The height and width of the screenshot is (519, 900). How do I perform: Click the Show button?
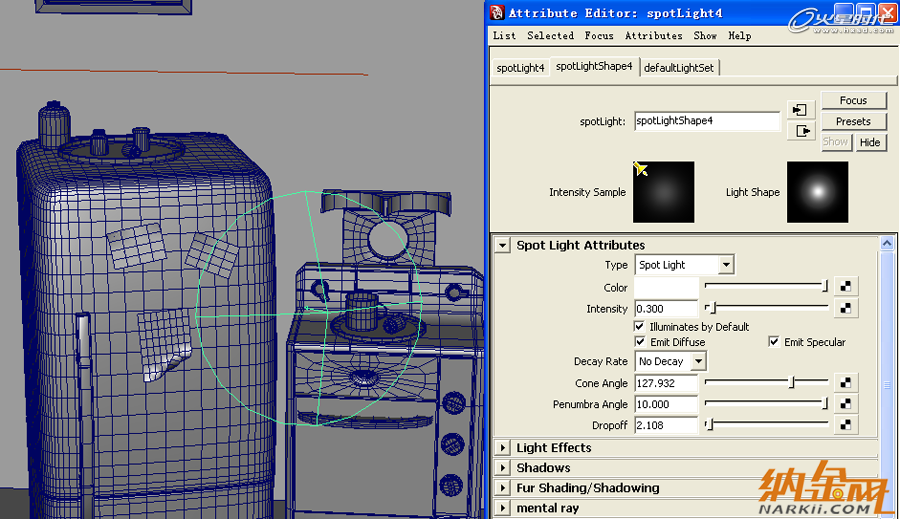pos(835,142)
